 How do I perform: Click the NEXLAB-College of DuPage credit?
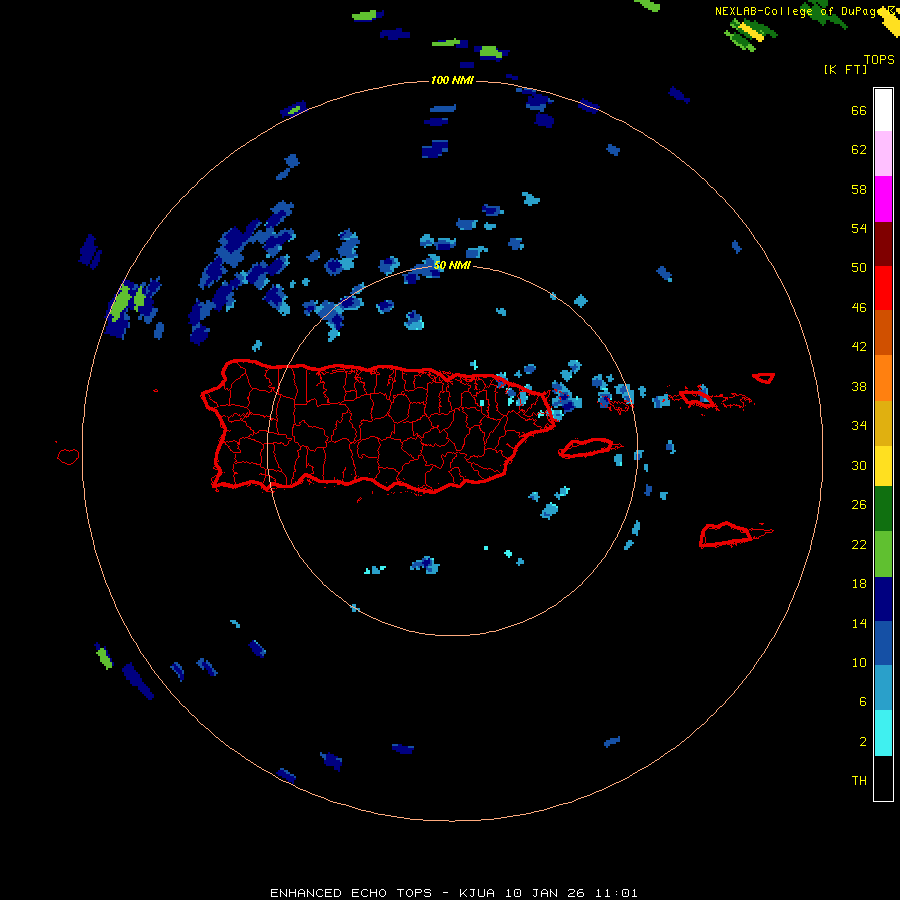804,11
